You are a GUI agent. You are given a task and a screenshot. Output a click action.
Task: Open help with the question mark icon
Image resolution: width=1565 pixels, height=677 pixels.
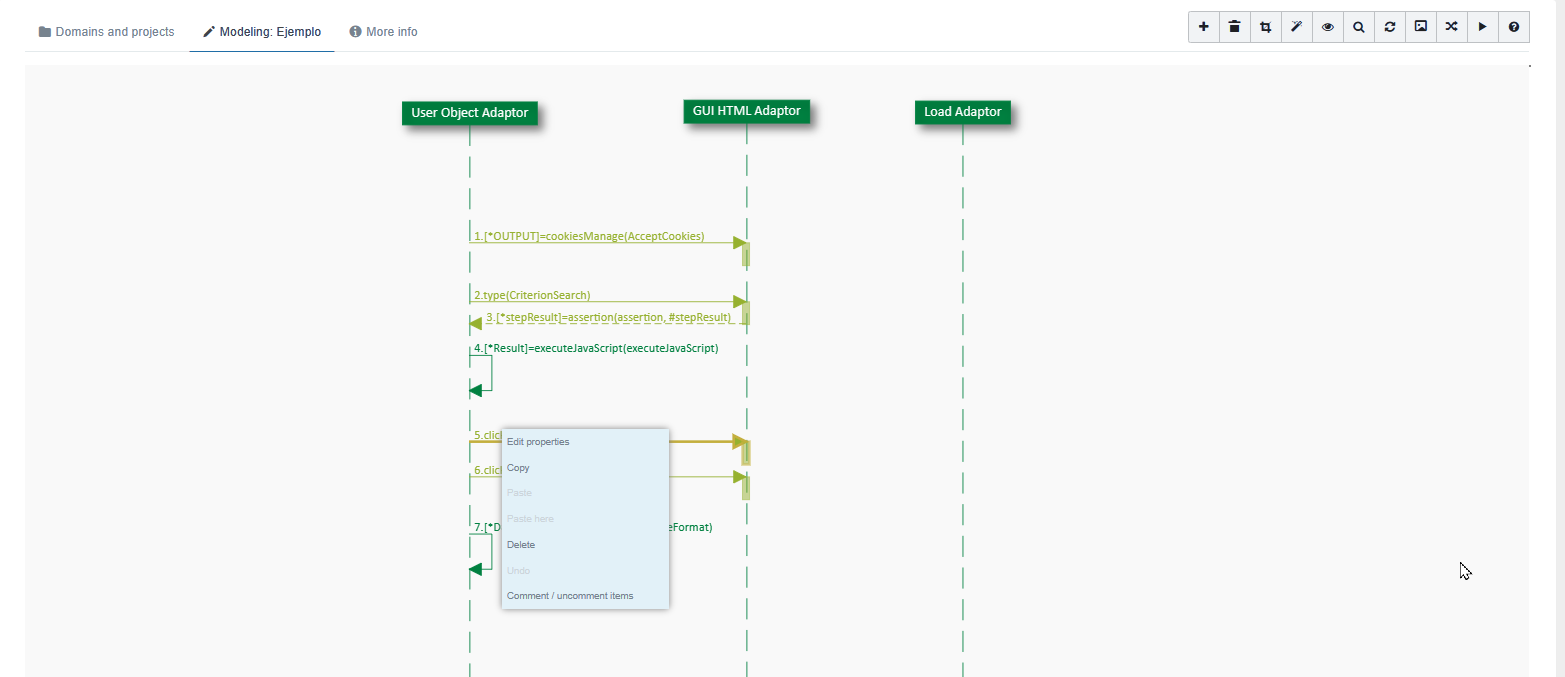[1513, 27]
